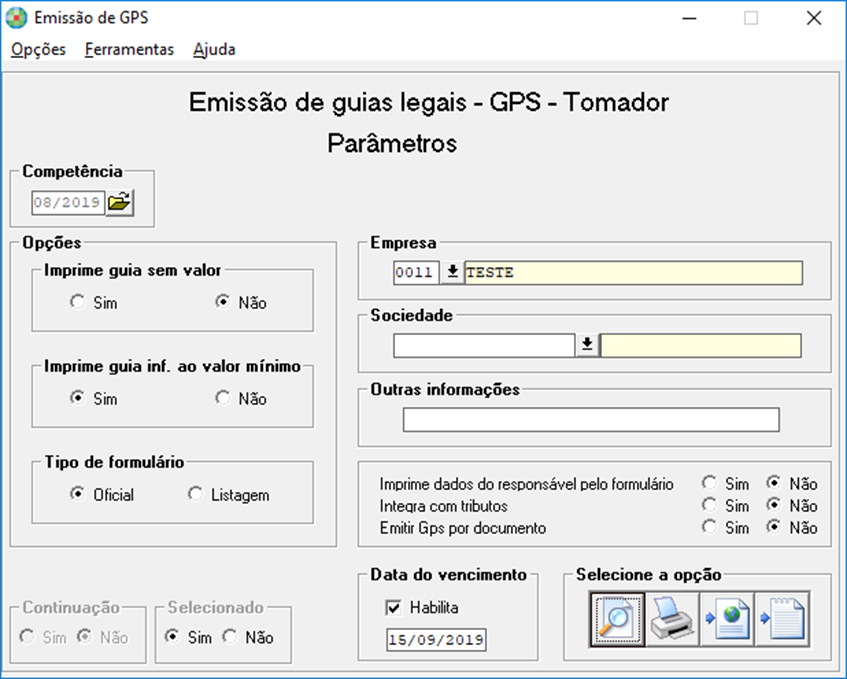Click the Empresa name field showing TESTE

(634, 272)
